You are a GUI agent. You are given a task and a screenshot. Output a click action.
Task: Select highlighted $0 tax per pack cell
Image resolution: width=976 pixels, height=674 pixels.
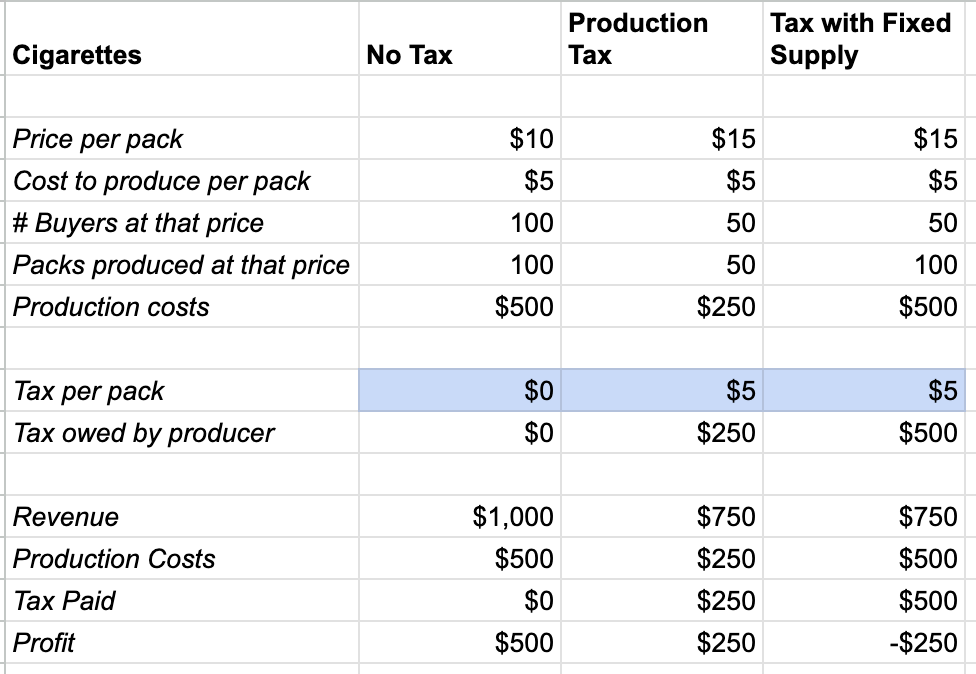click(x=460, y=391)
